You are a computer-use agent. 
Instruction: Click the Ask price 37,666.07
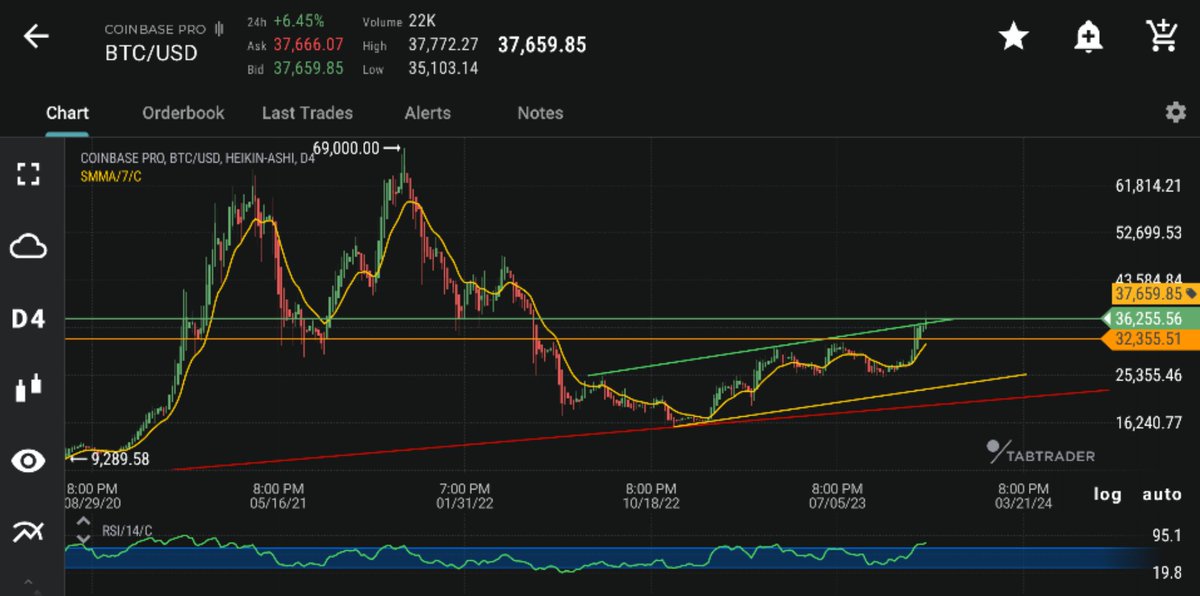pos(309,45)
